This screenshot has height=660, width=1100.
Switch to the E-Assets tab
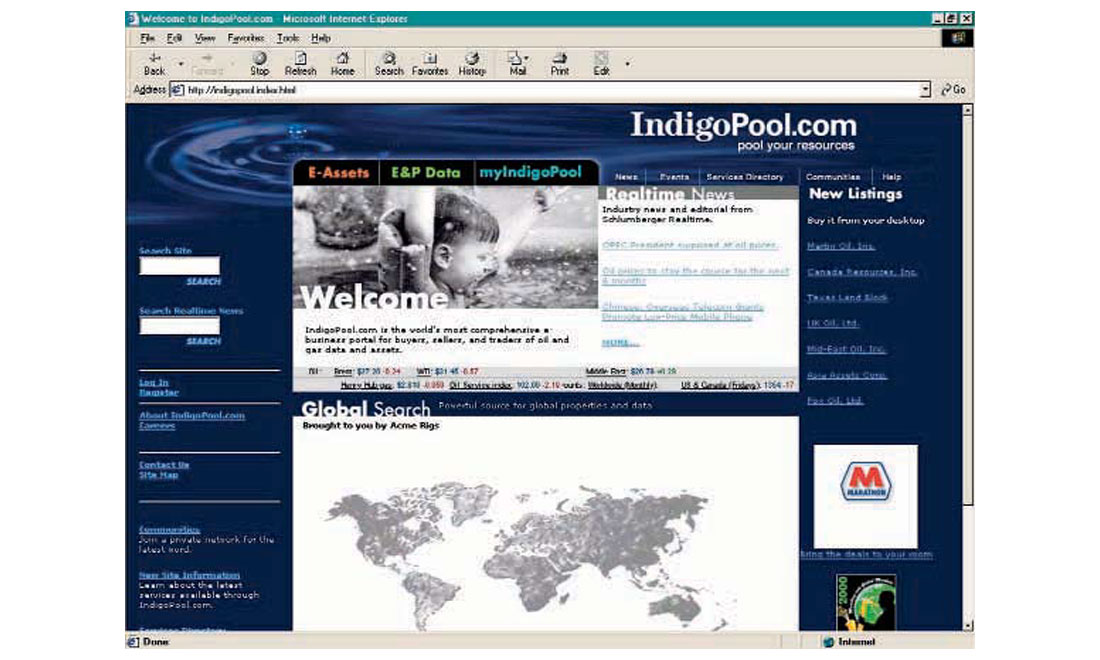(x=338, y=173)
